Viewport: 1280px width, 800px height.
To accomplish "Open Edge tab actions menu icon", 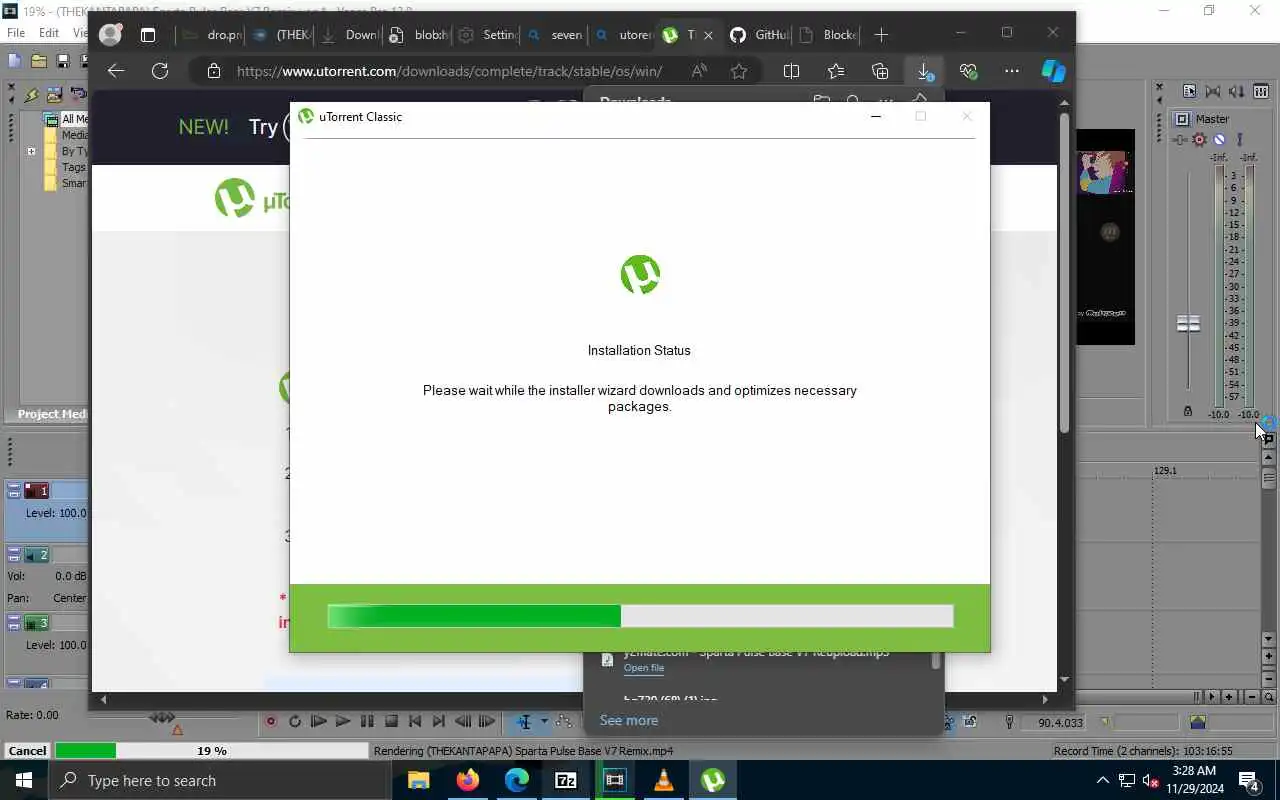I will pyautogui.click(x=148, y=35).
